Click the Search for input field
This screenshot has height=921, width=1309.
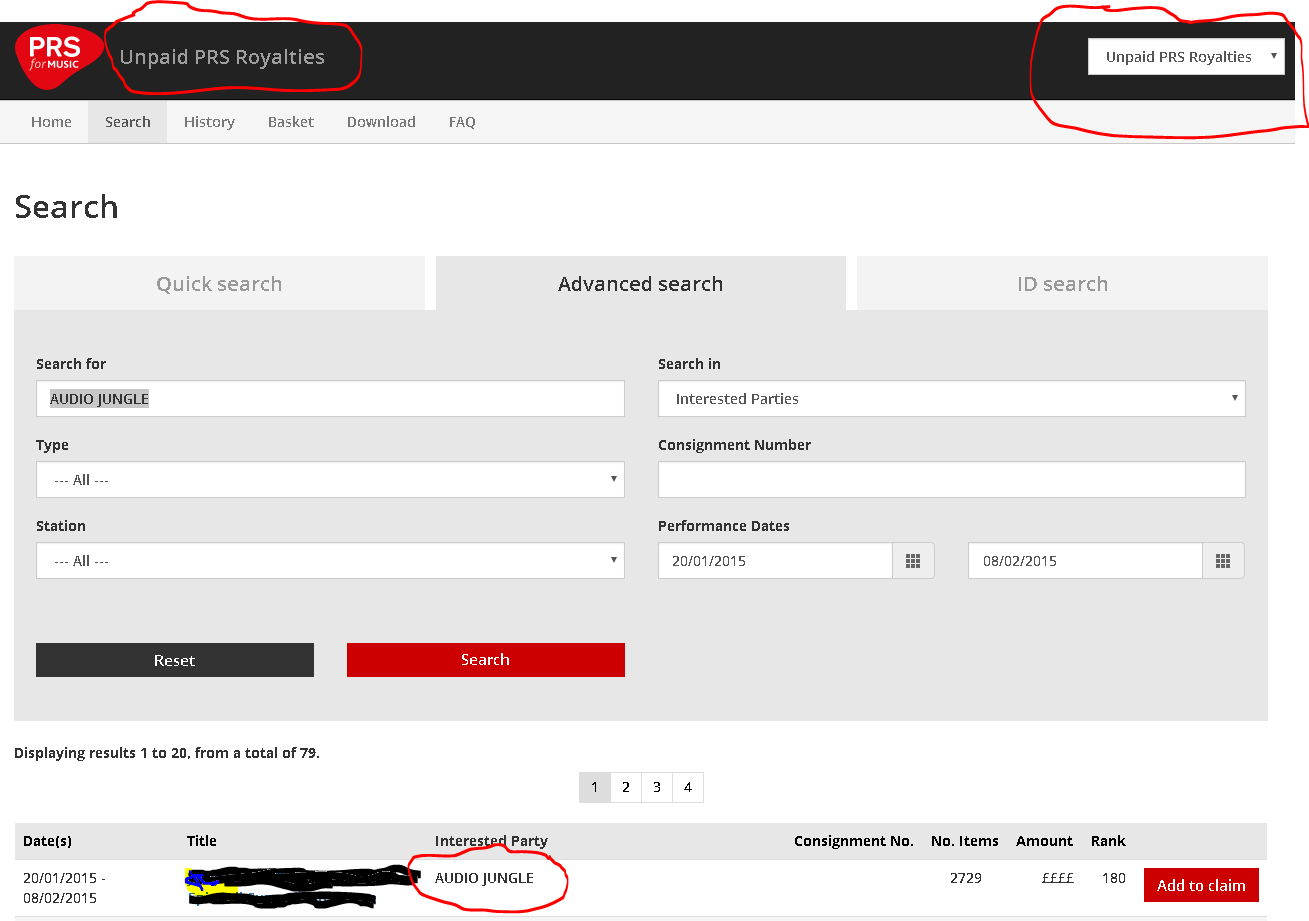[330, 399]
